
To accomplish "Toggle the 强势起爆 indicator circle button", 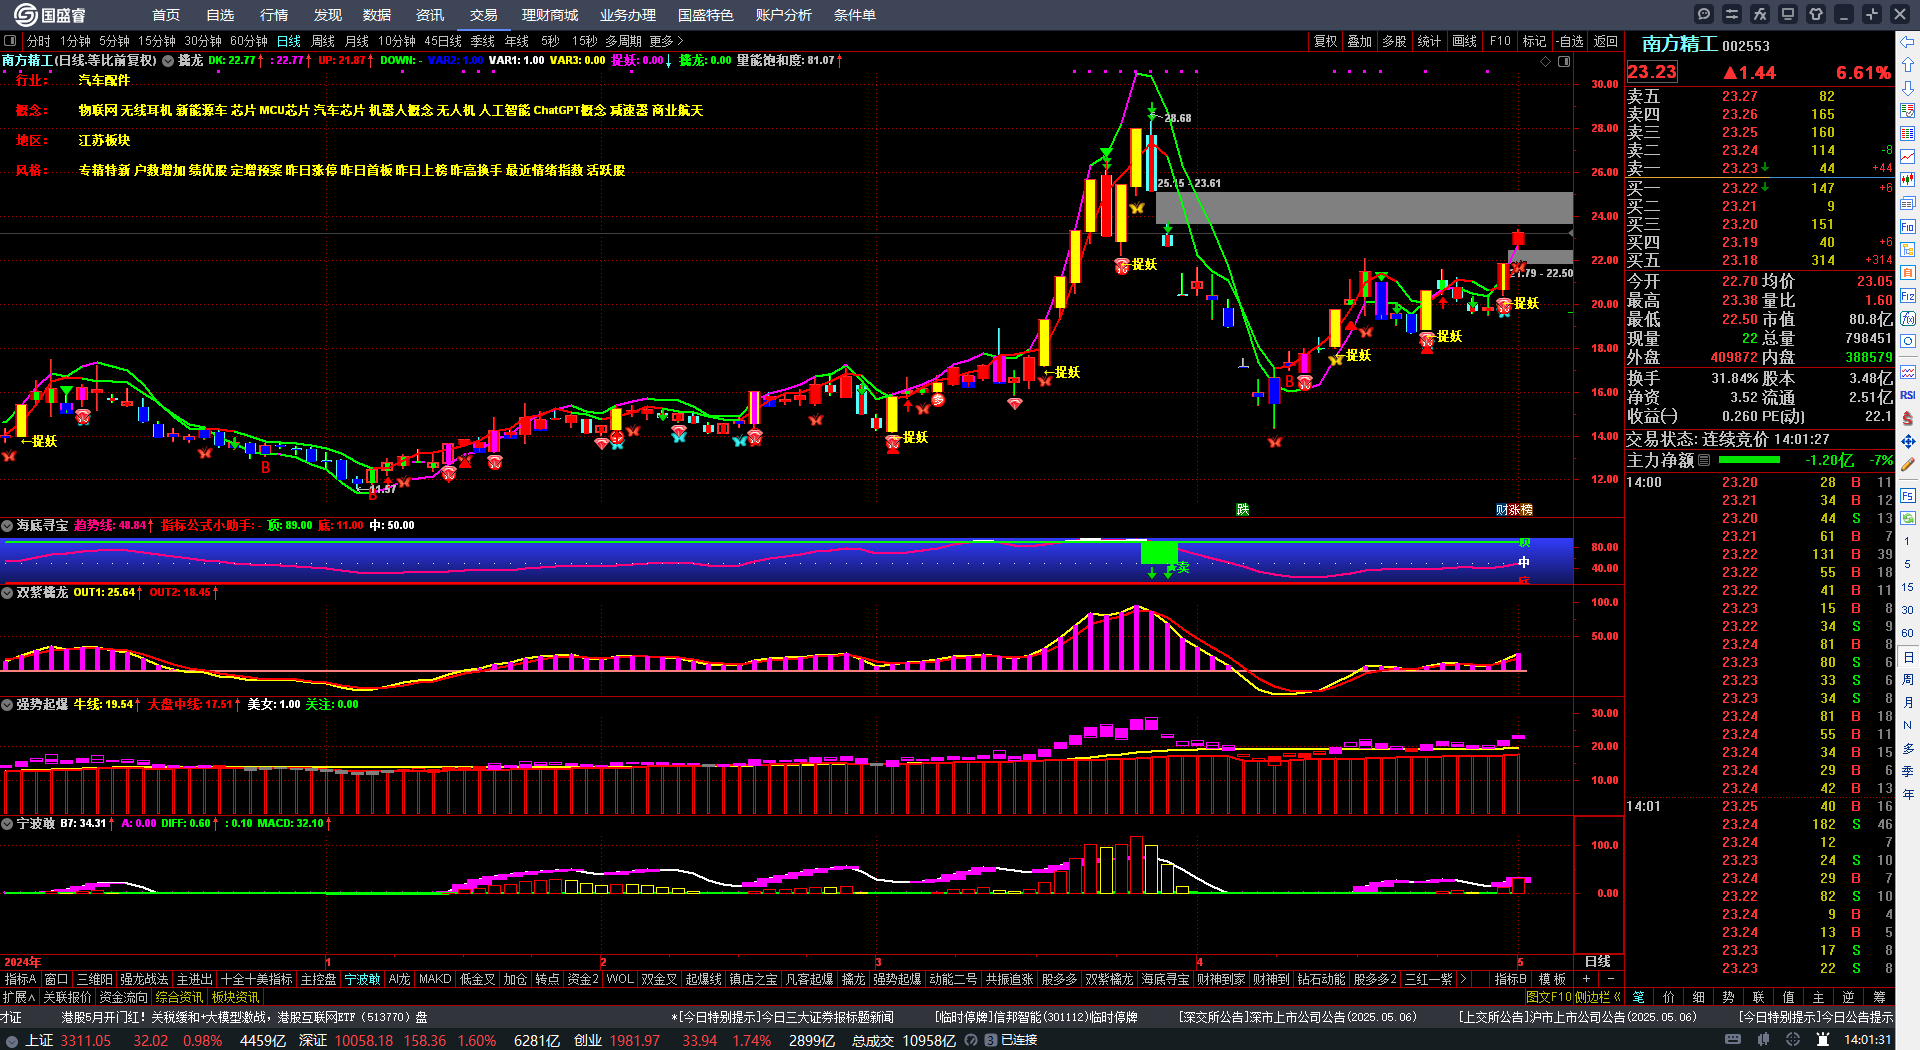I will click(7, 704).
